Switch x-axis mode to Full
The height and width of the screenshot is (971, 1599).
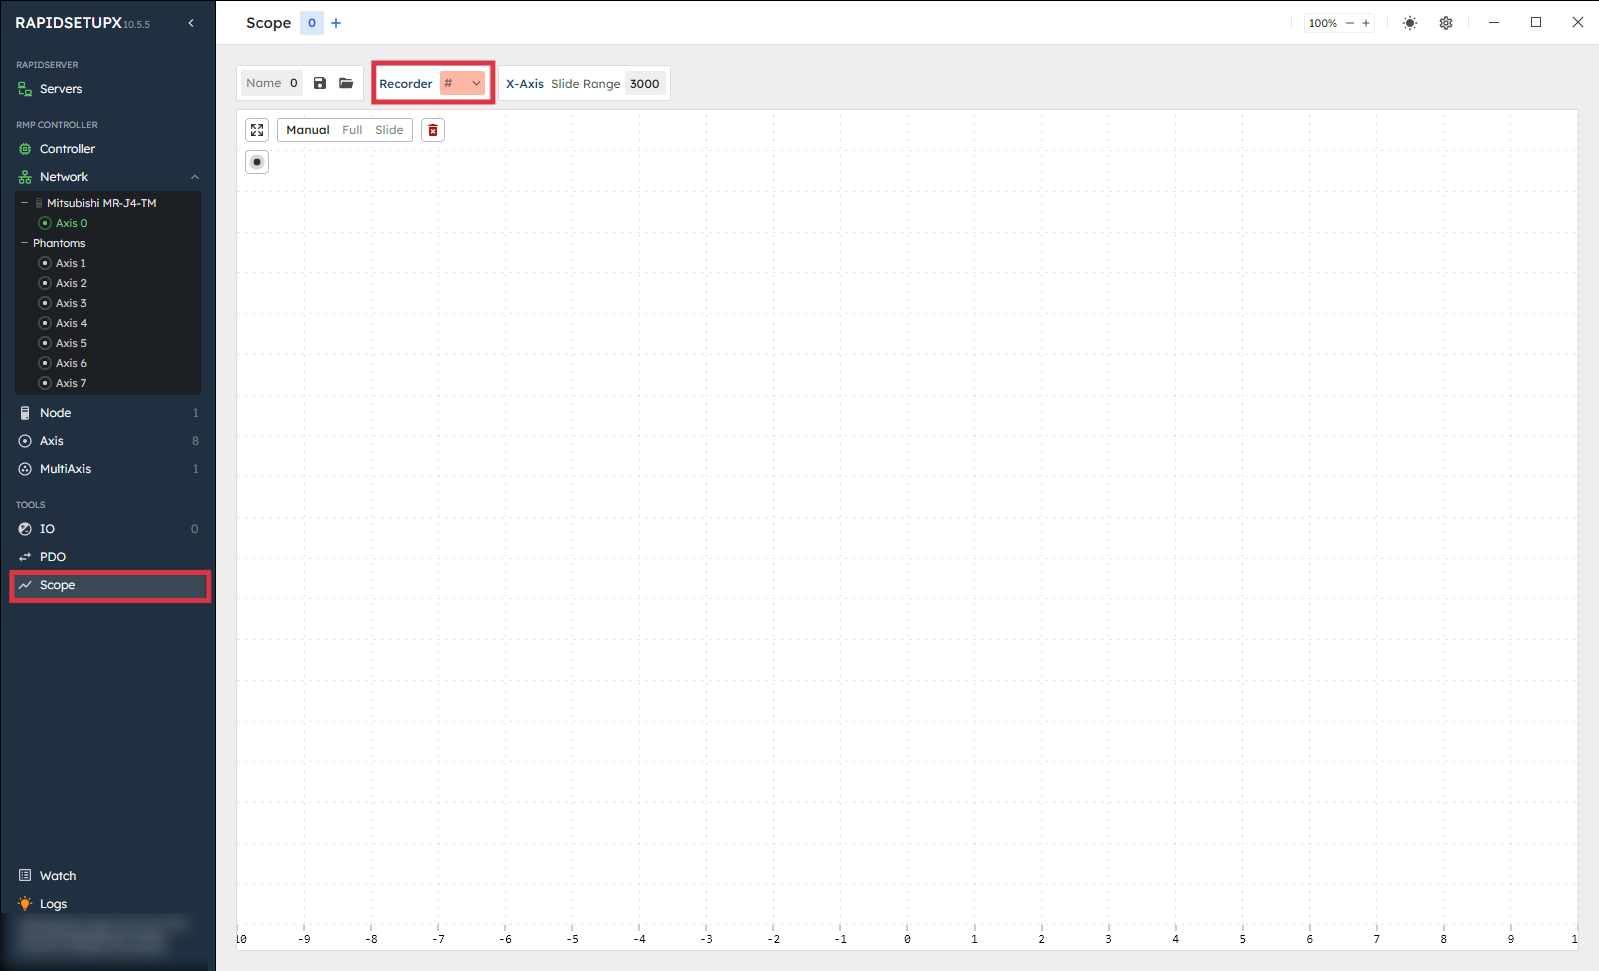[x=352, y=130]
